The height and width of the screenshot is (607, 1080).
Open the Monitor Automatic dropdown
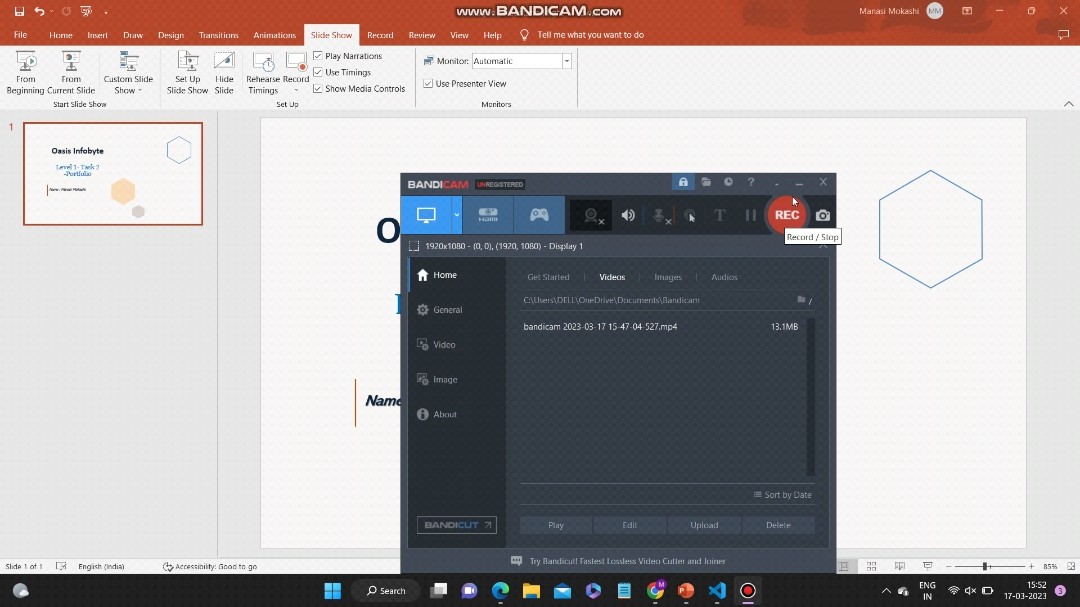(566, 61)
